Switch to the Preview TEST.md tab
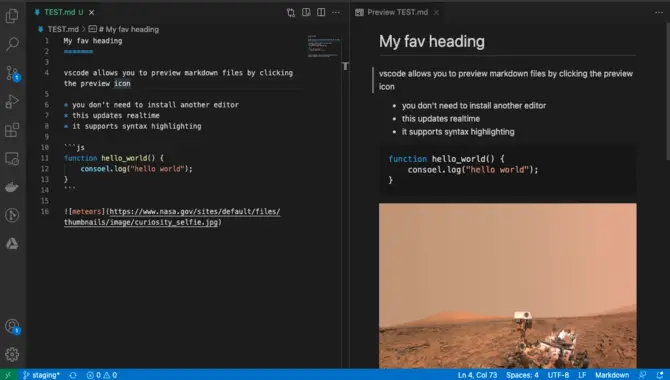Screen dimensions: 670x380 tap(397, 12)
